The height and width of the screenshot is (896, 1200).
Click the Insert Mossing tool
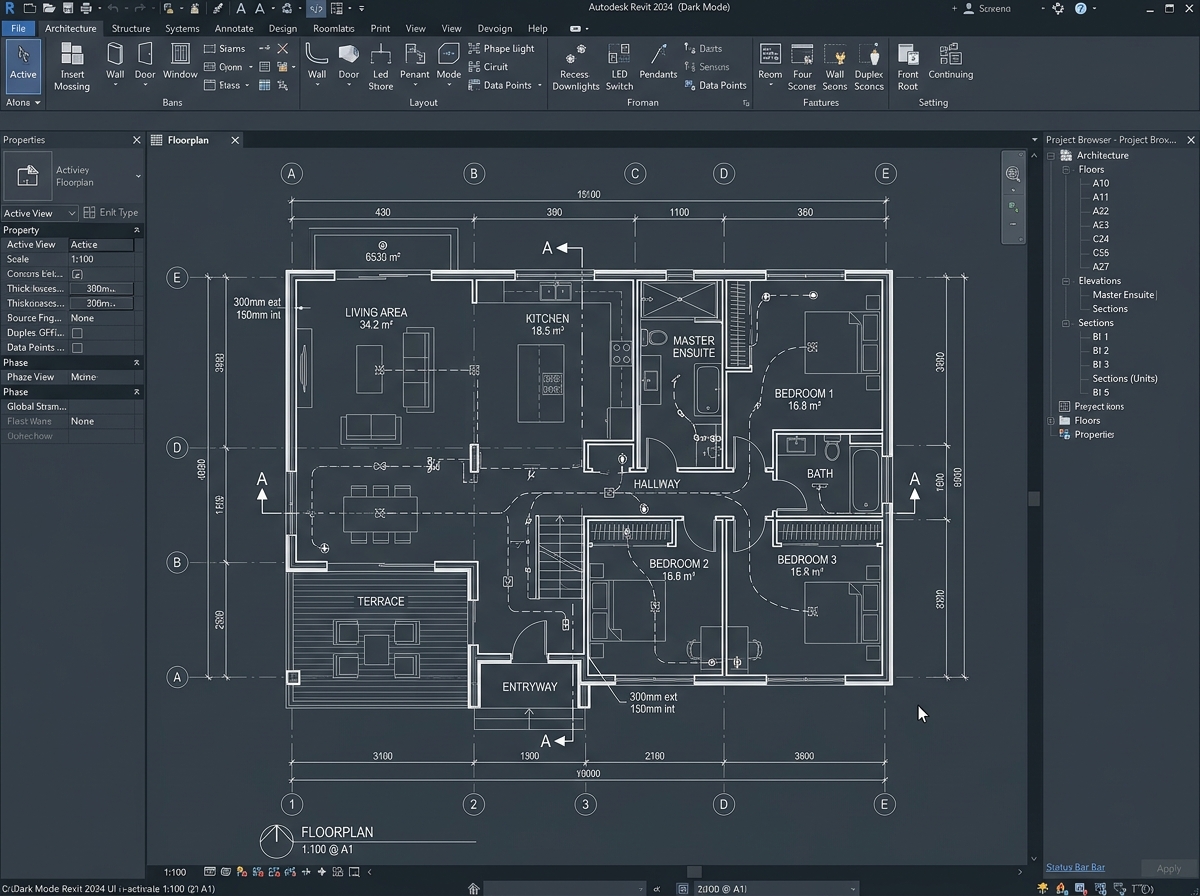72,66
